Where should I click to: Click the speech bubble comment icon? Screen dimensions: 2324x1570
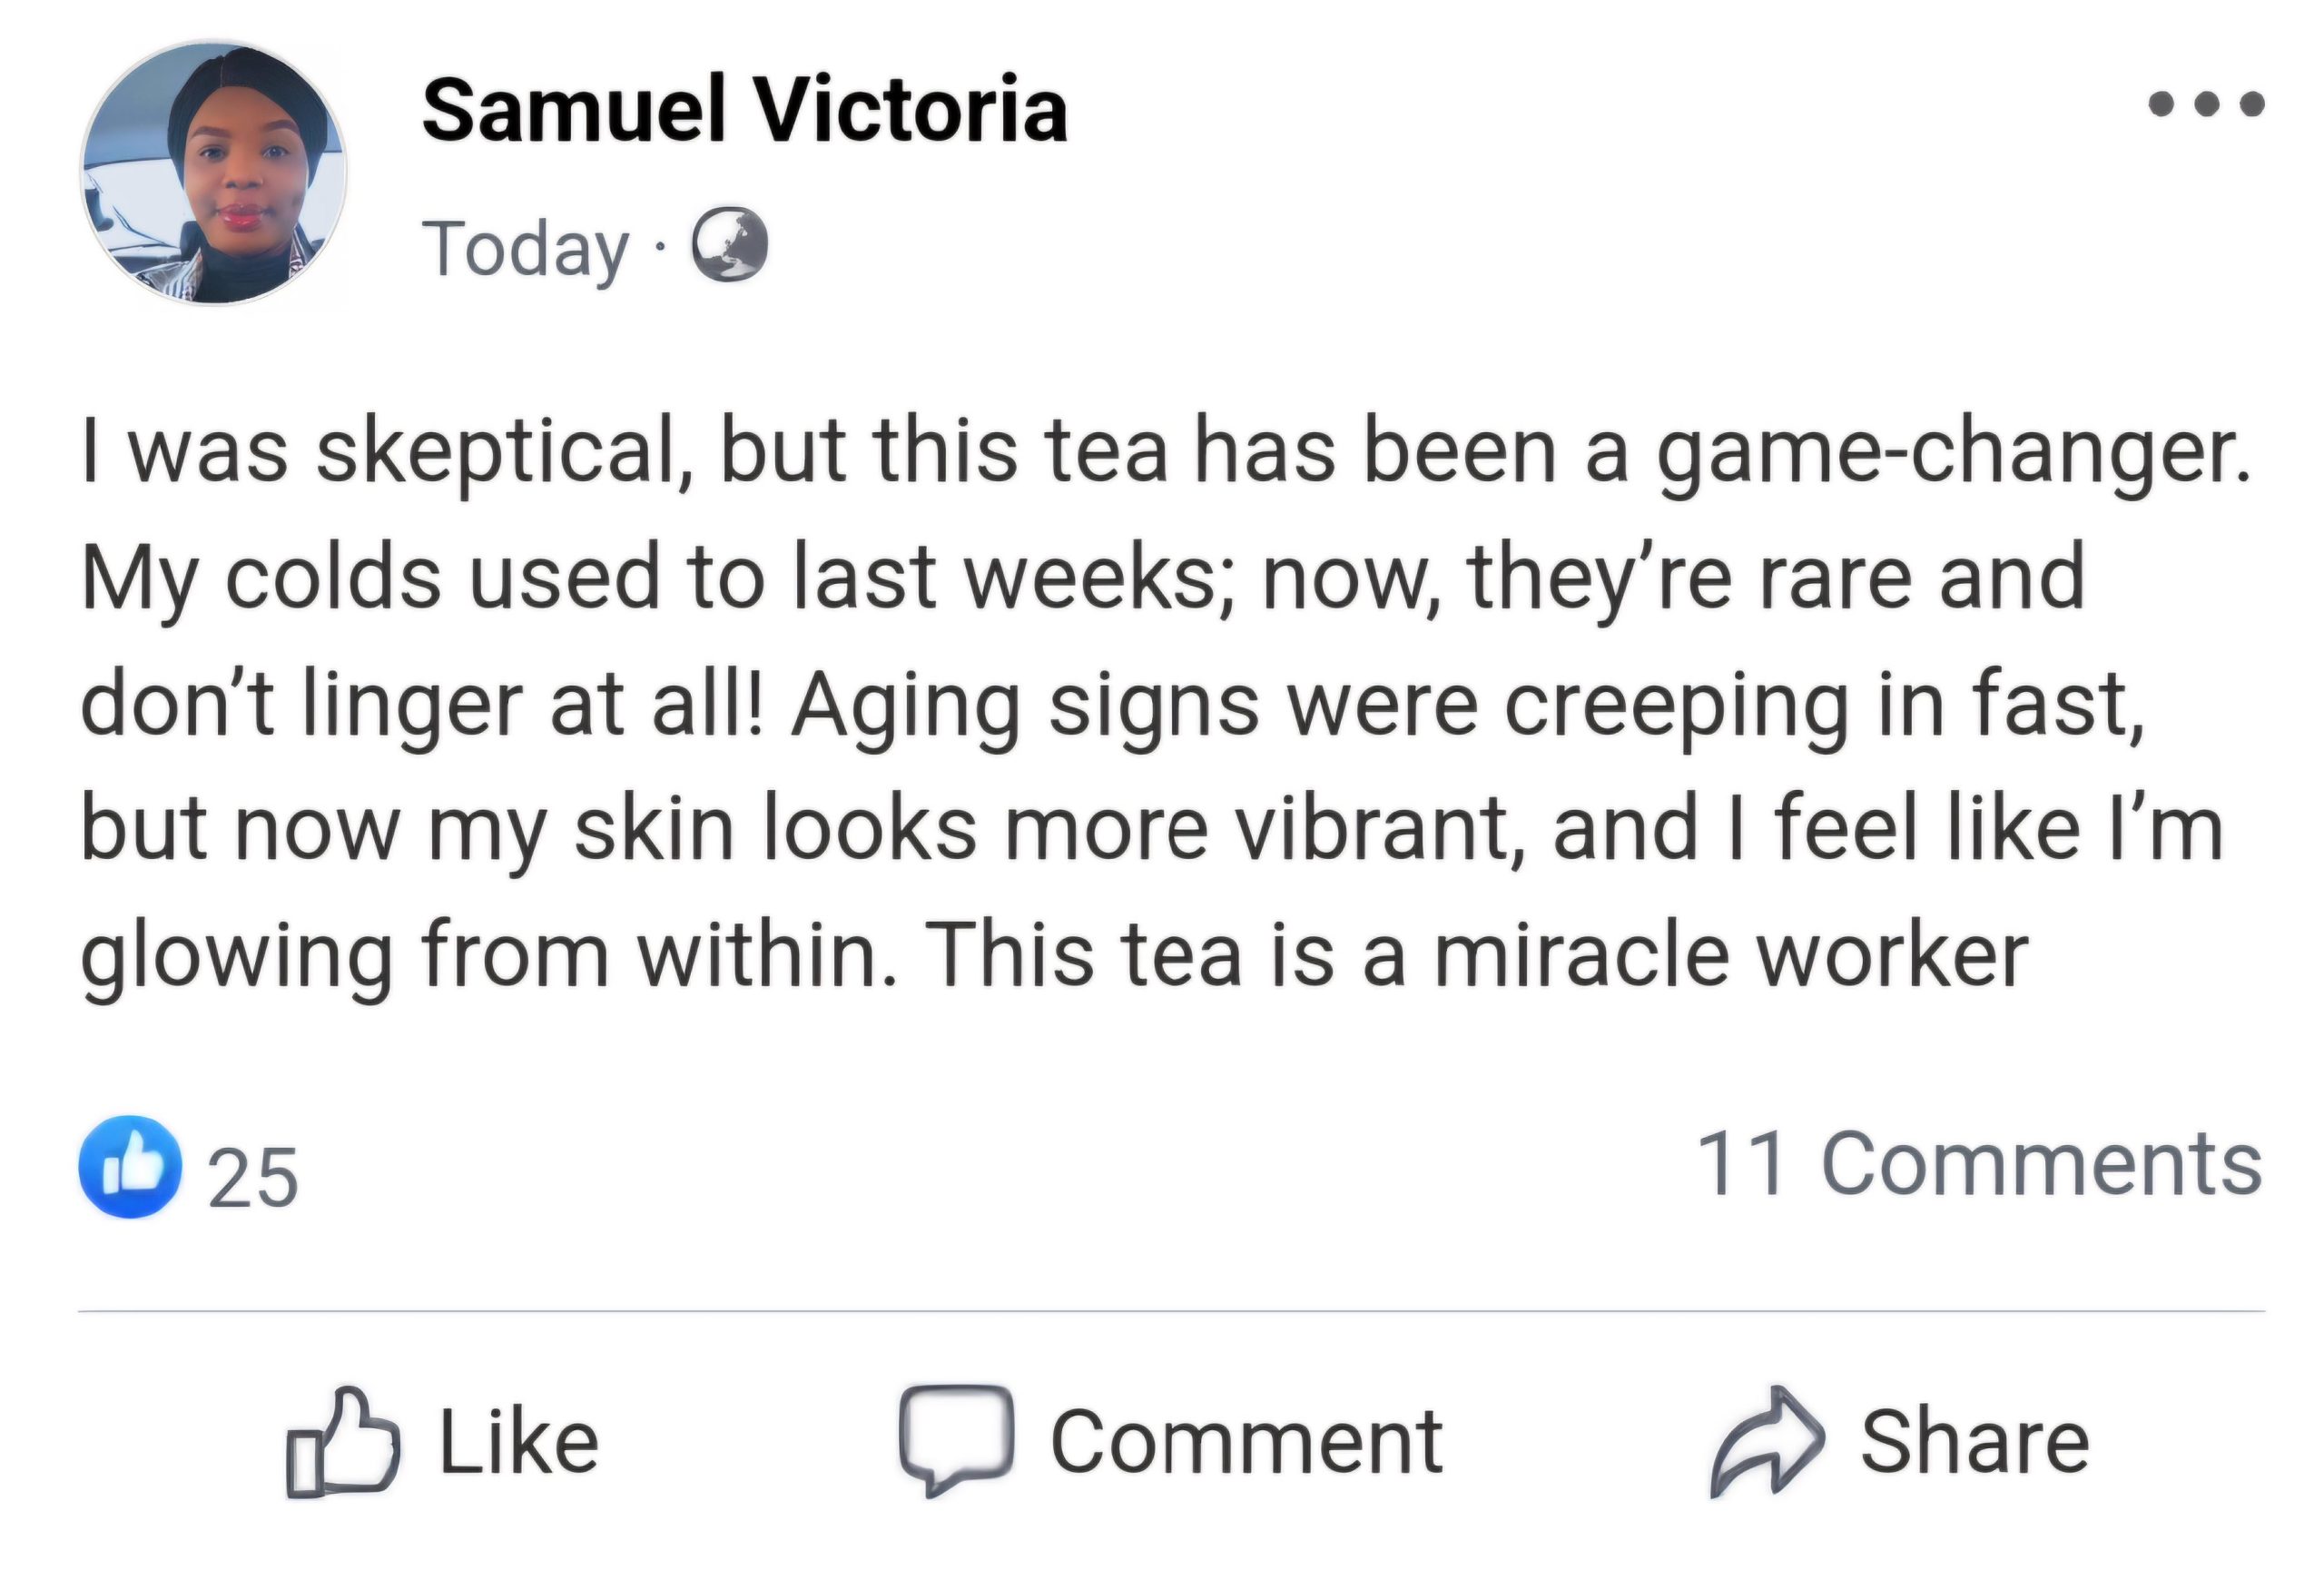(x=955, y=1438)
